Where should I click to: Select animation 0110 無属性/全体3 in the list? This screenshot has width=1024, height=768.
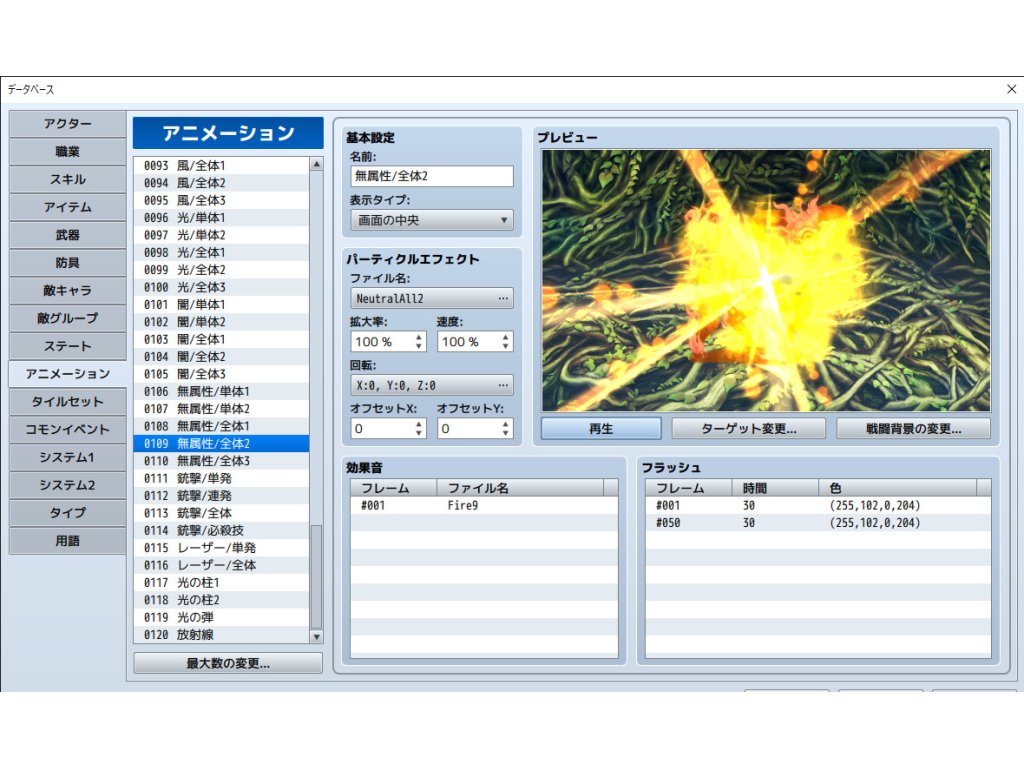[220, 461]
